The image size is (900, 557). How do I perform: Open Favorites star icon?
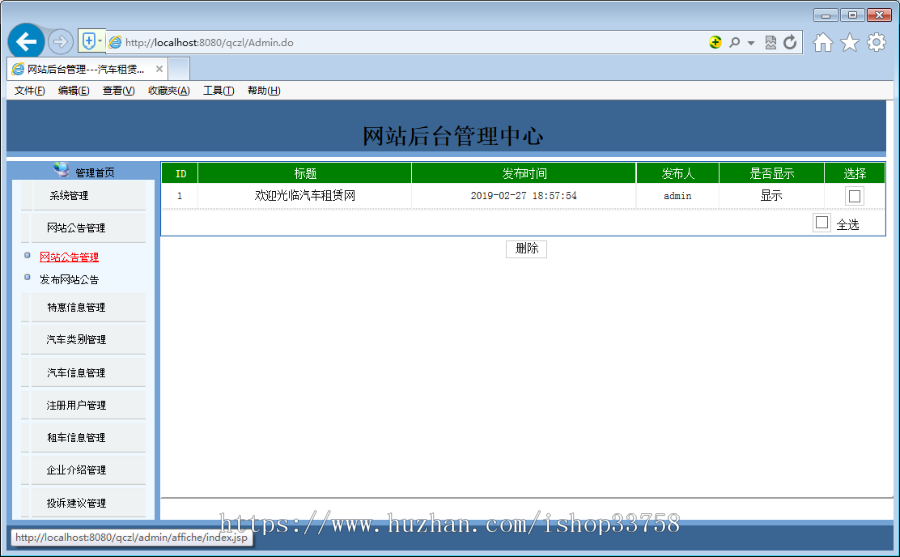pyautogui.click(x=849, y=42)
